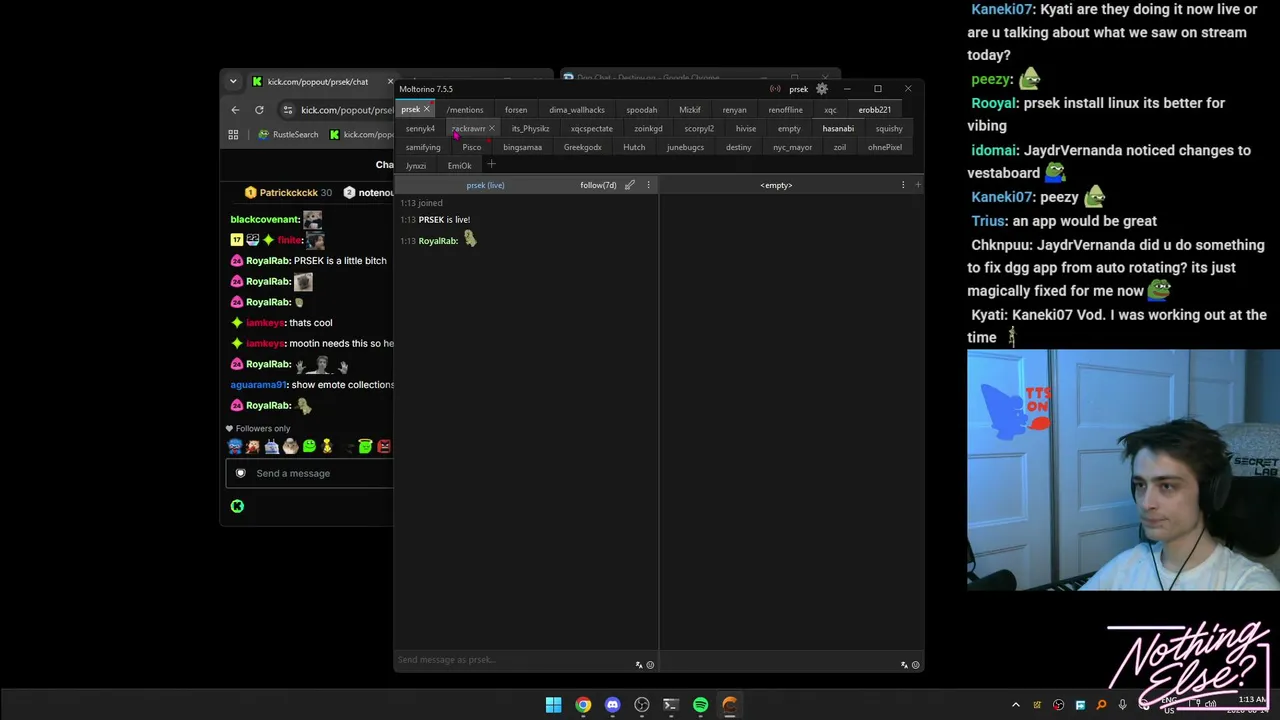Select the Pisco tab
The height and width of the screenshot is (720, 1280).
472,148
